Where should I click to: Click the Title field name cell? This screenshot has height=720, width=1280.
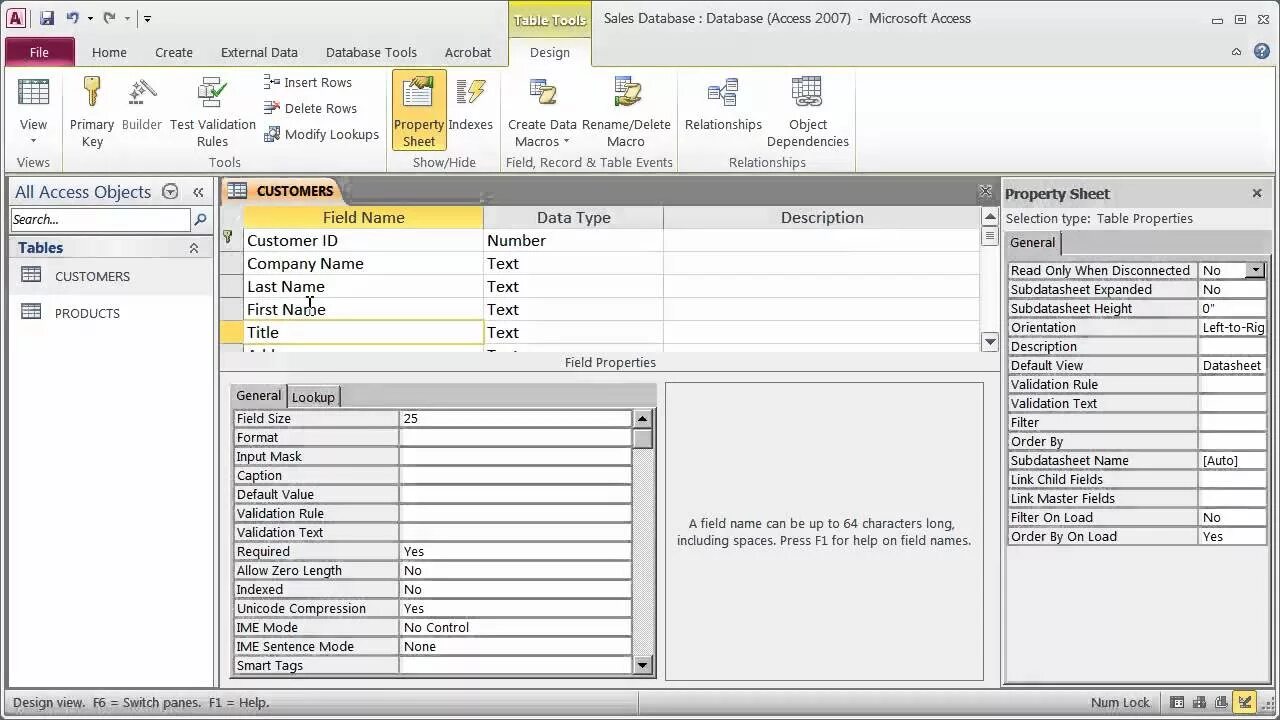point(363,332)
